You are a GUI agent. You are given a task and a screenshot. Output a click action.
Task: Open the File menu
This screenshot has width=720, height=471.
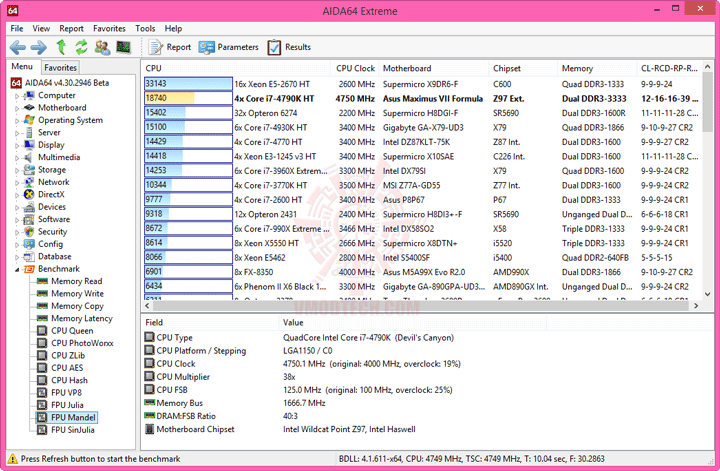point(17,28)
